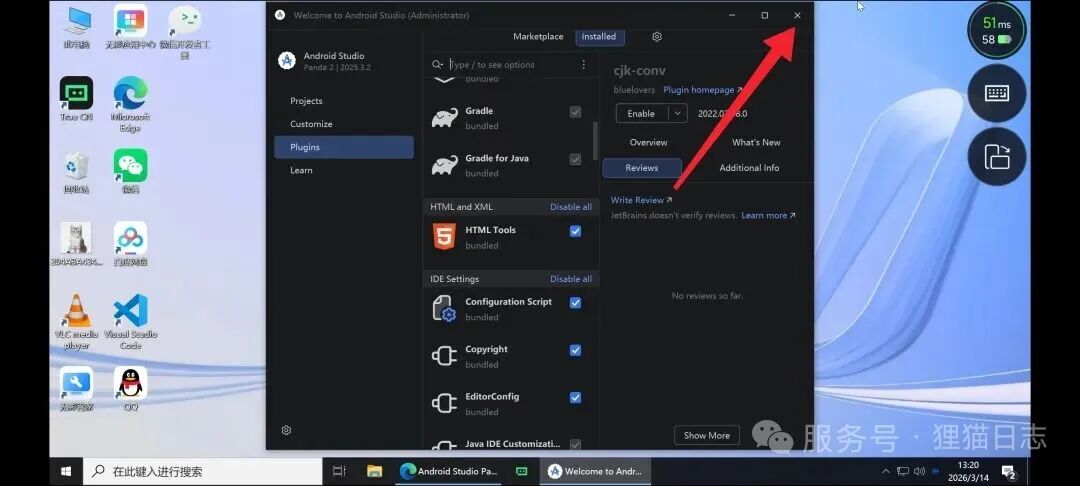The width and height of the screenshot is (1080, 486).
Task: Switch to Edge Android Studio taskbar window
Action: point(449,472)
